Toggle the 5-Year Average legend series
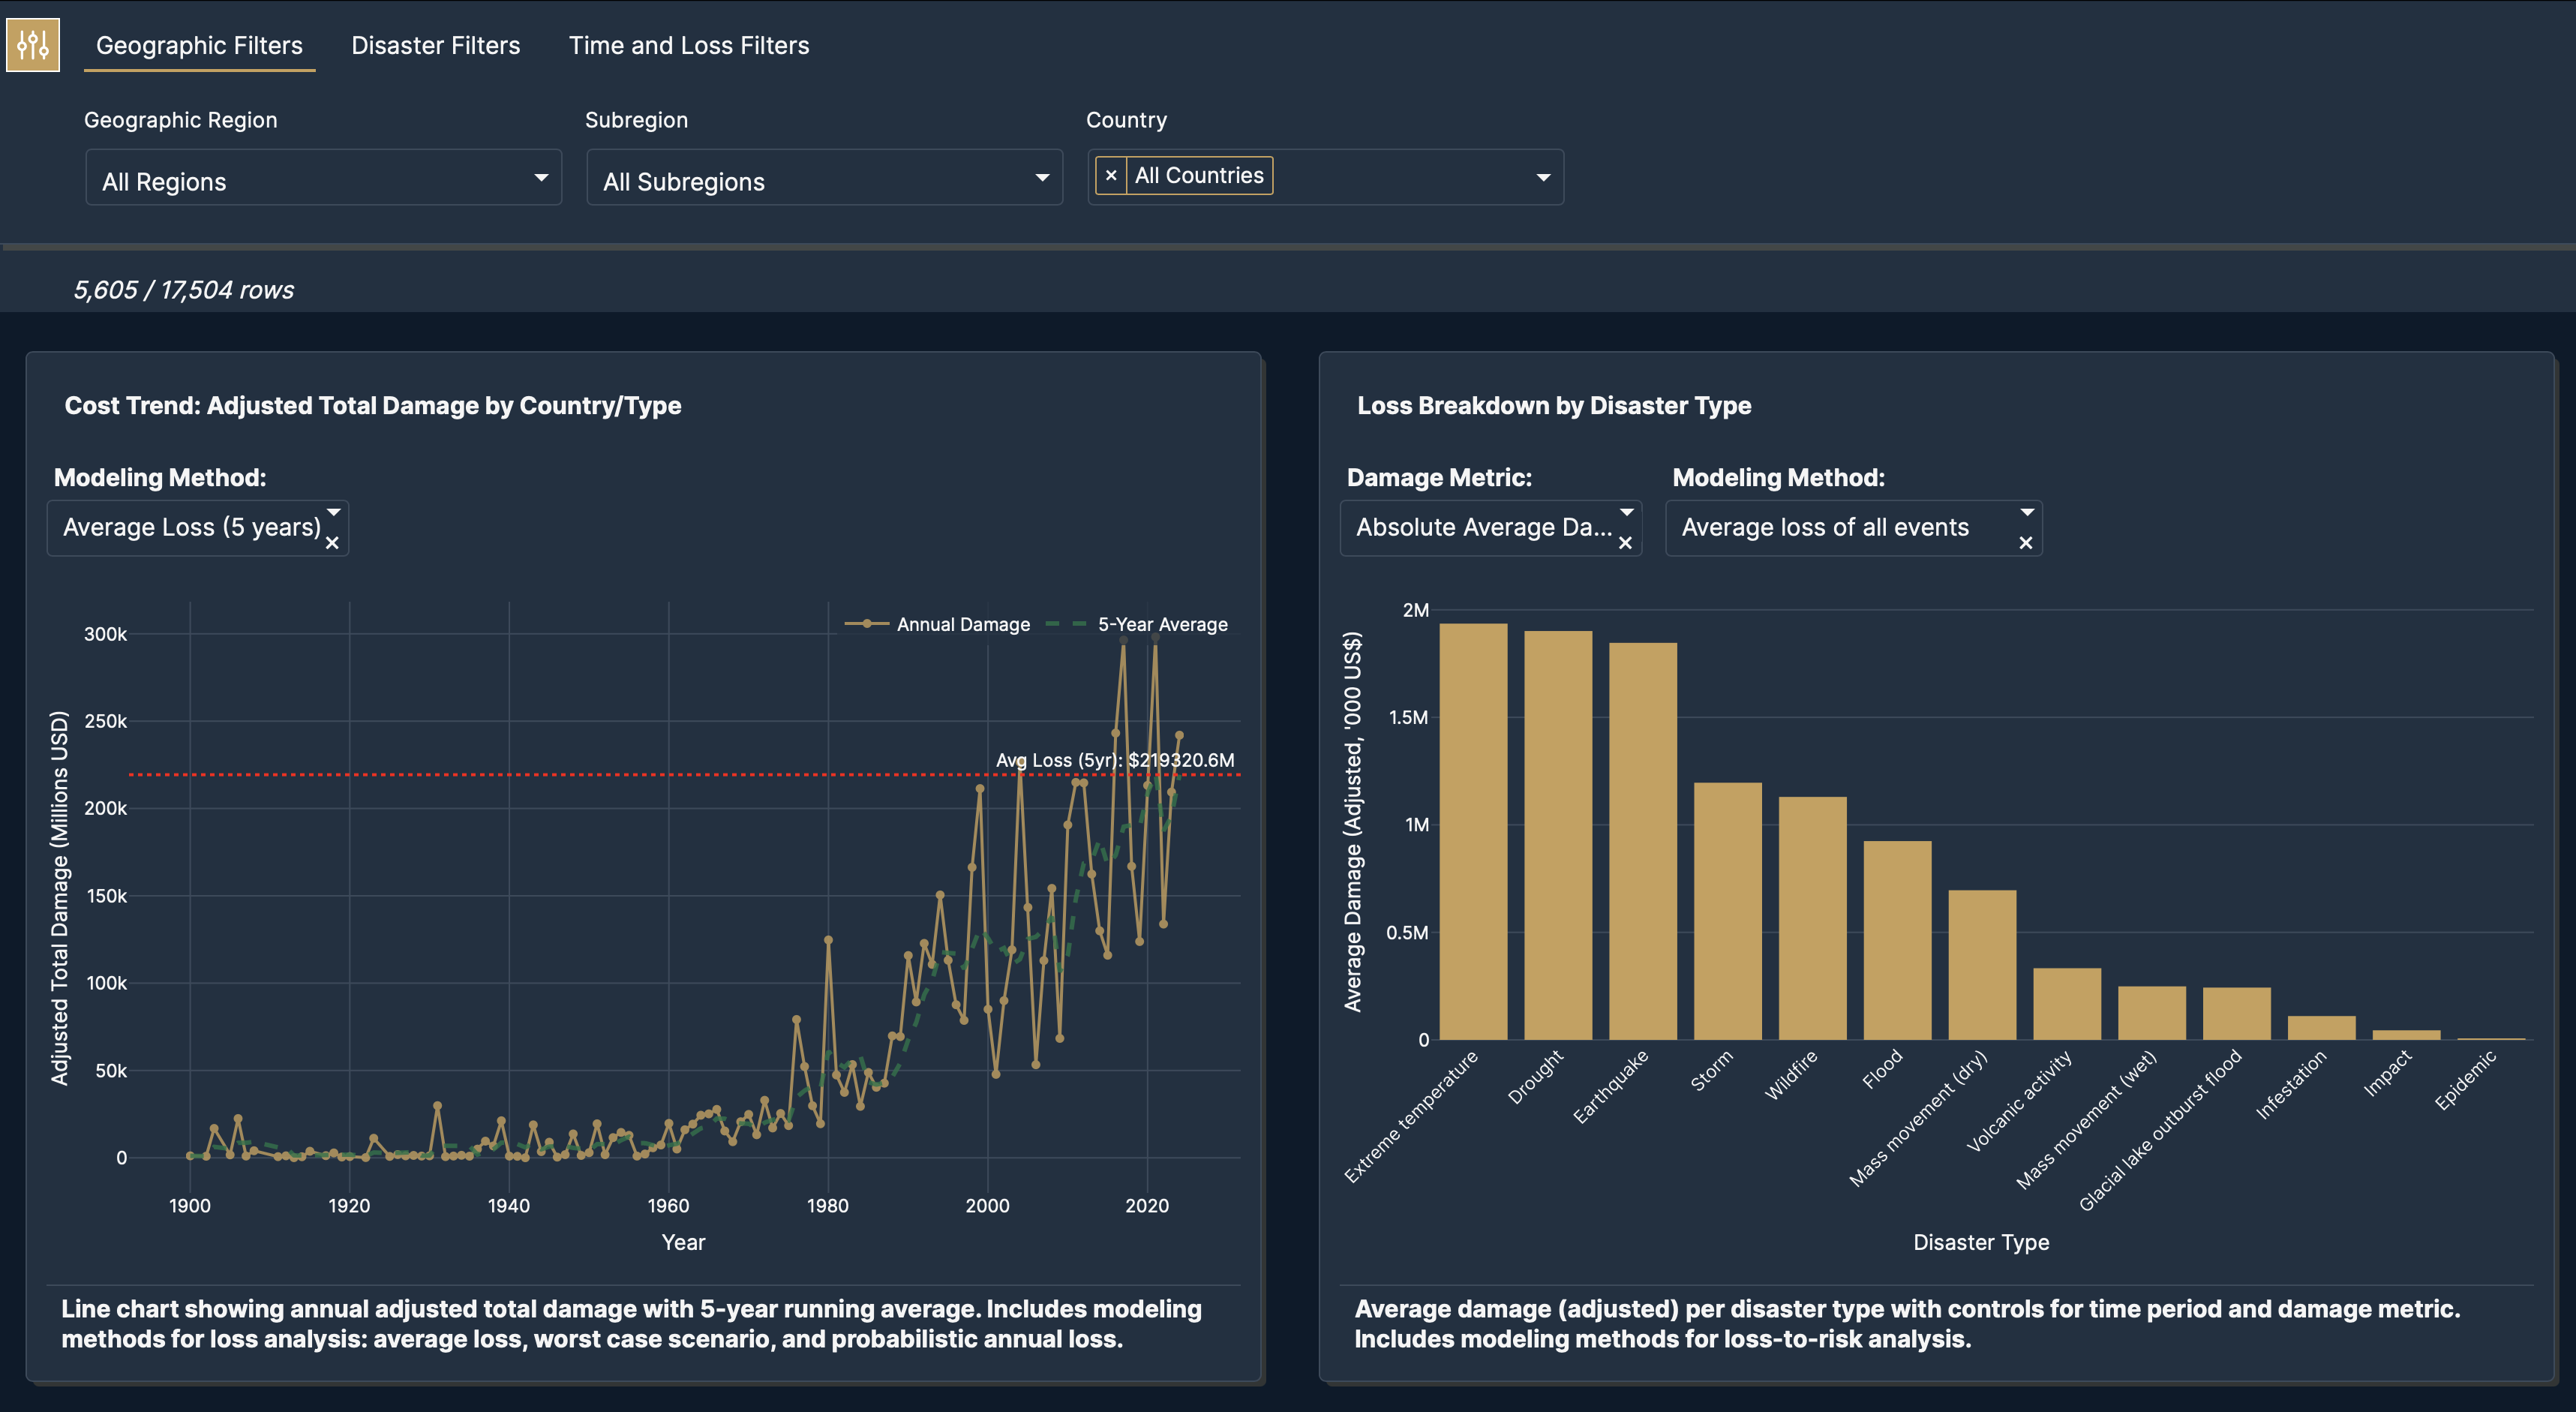This screenshot has height=1412, width=2576. pyautogui.click(x=1161, y=624)
